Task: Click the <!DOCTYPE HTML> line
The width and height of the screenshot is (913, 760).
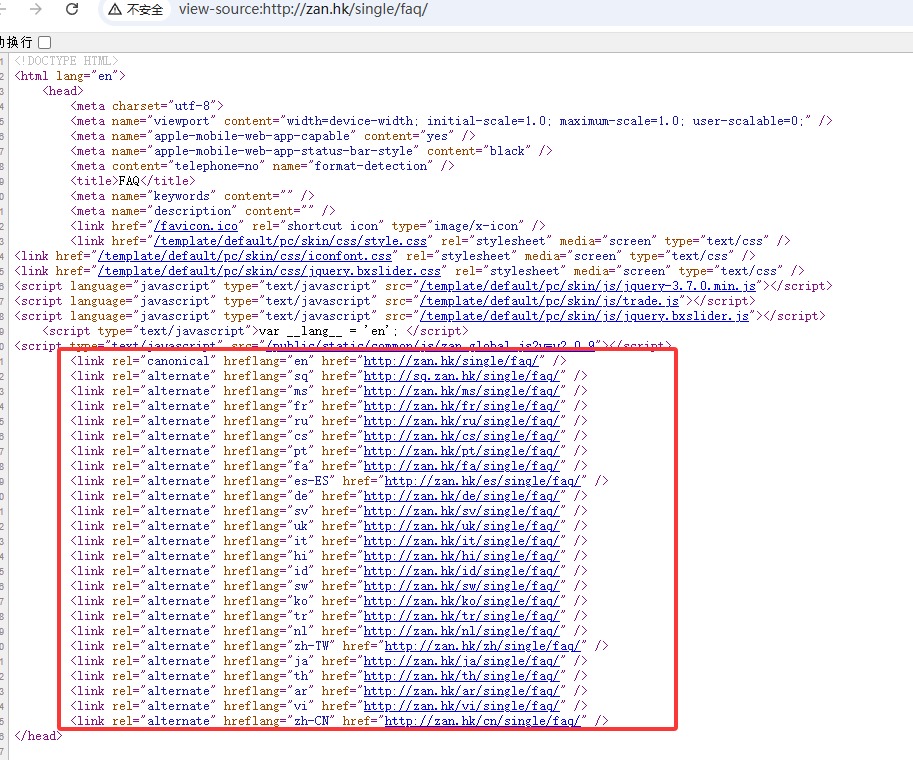Action: (66, 61)
